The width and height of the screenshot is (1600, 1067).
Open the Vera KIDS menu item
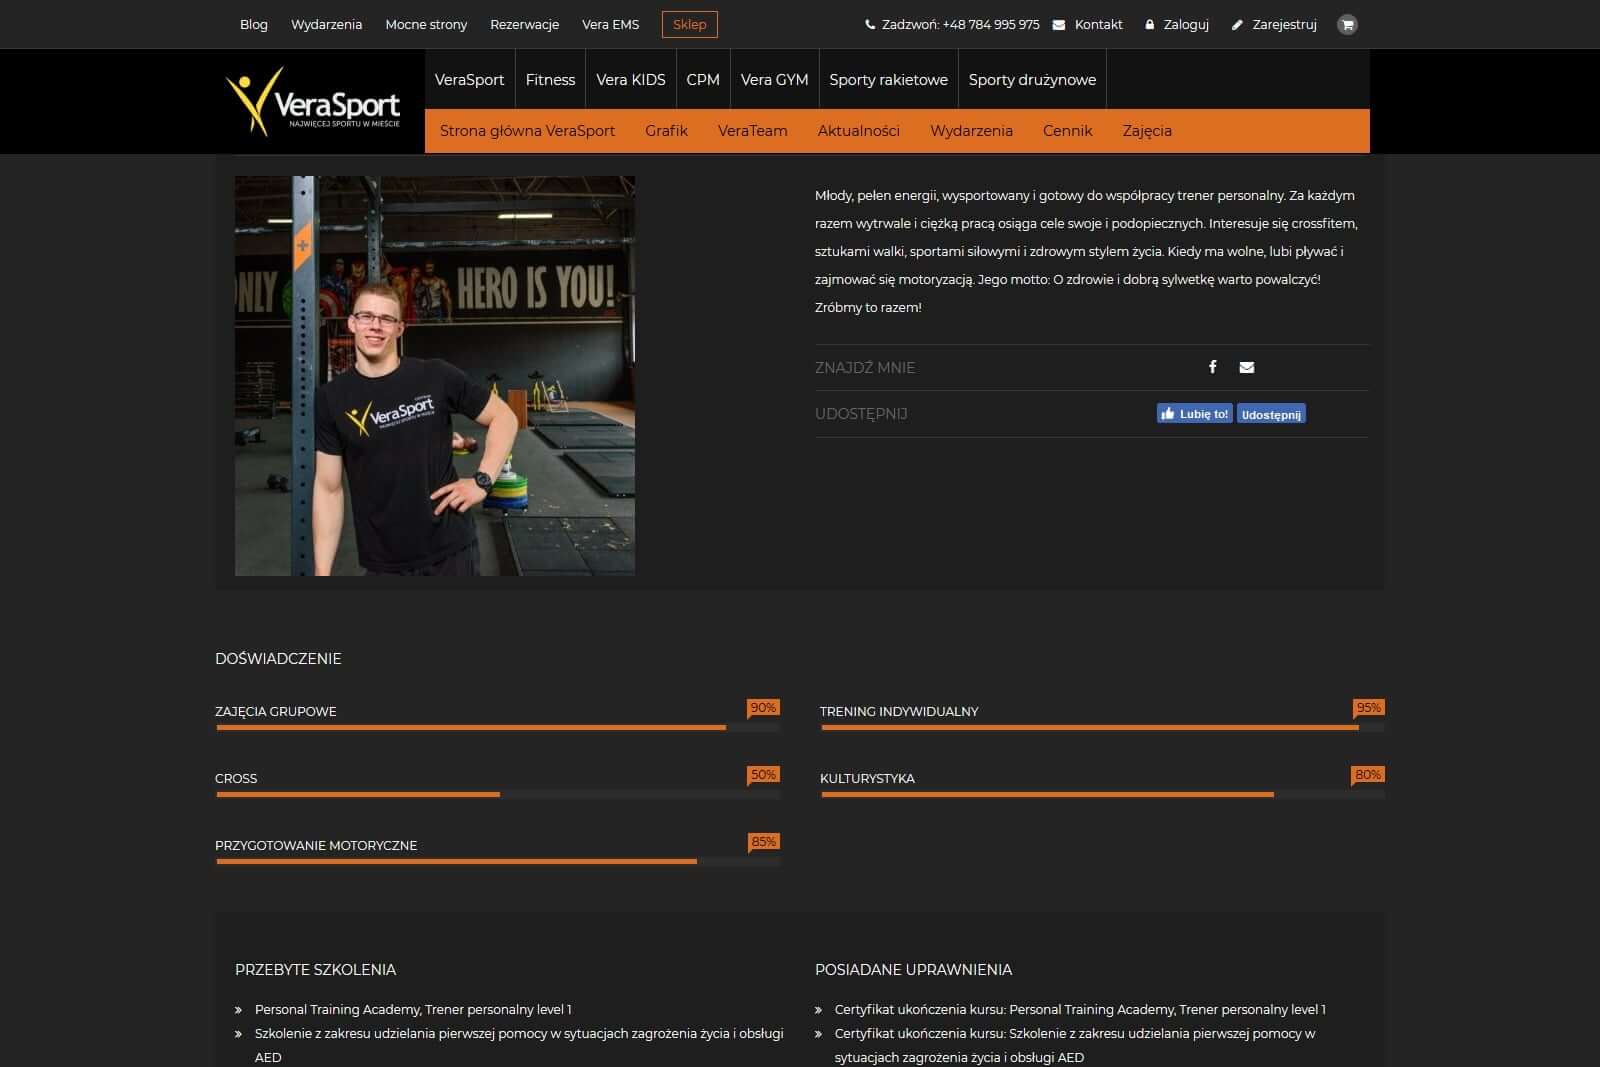pyautogui.click(x=630, y=80)
